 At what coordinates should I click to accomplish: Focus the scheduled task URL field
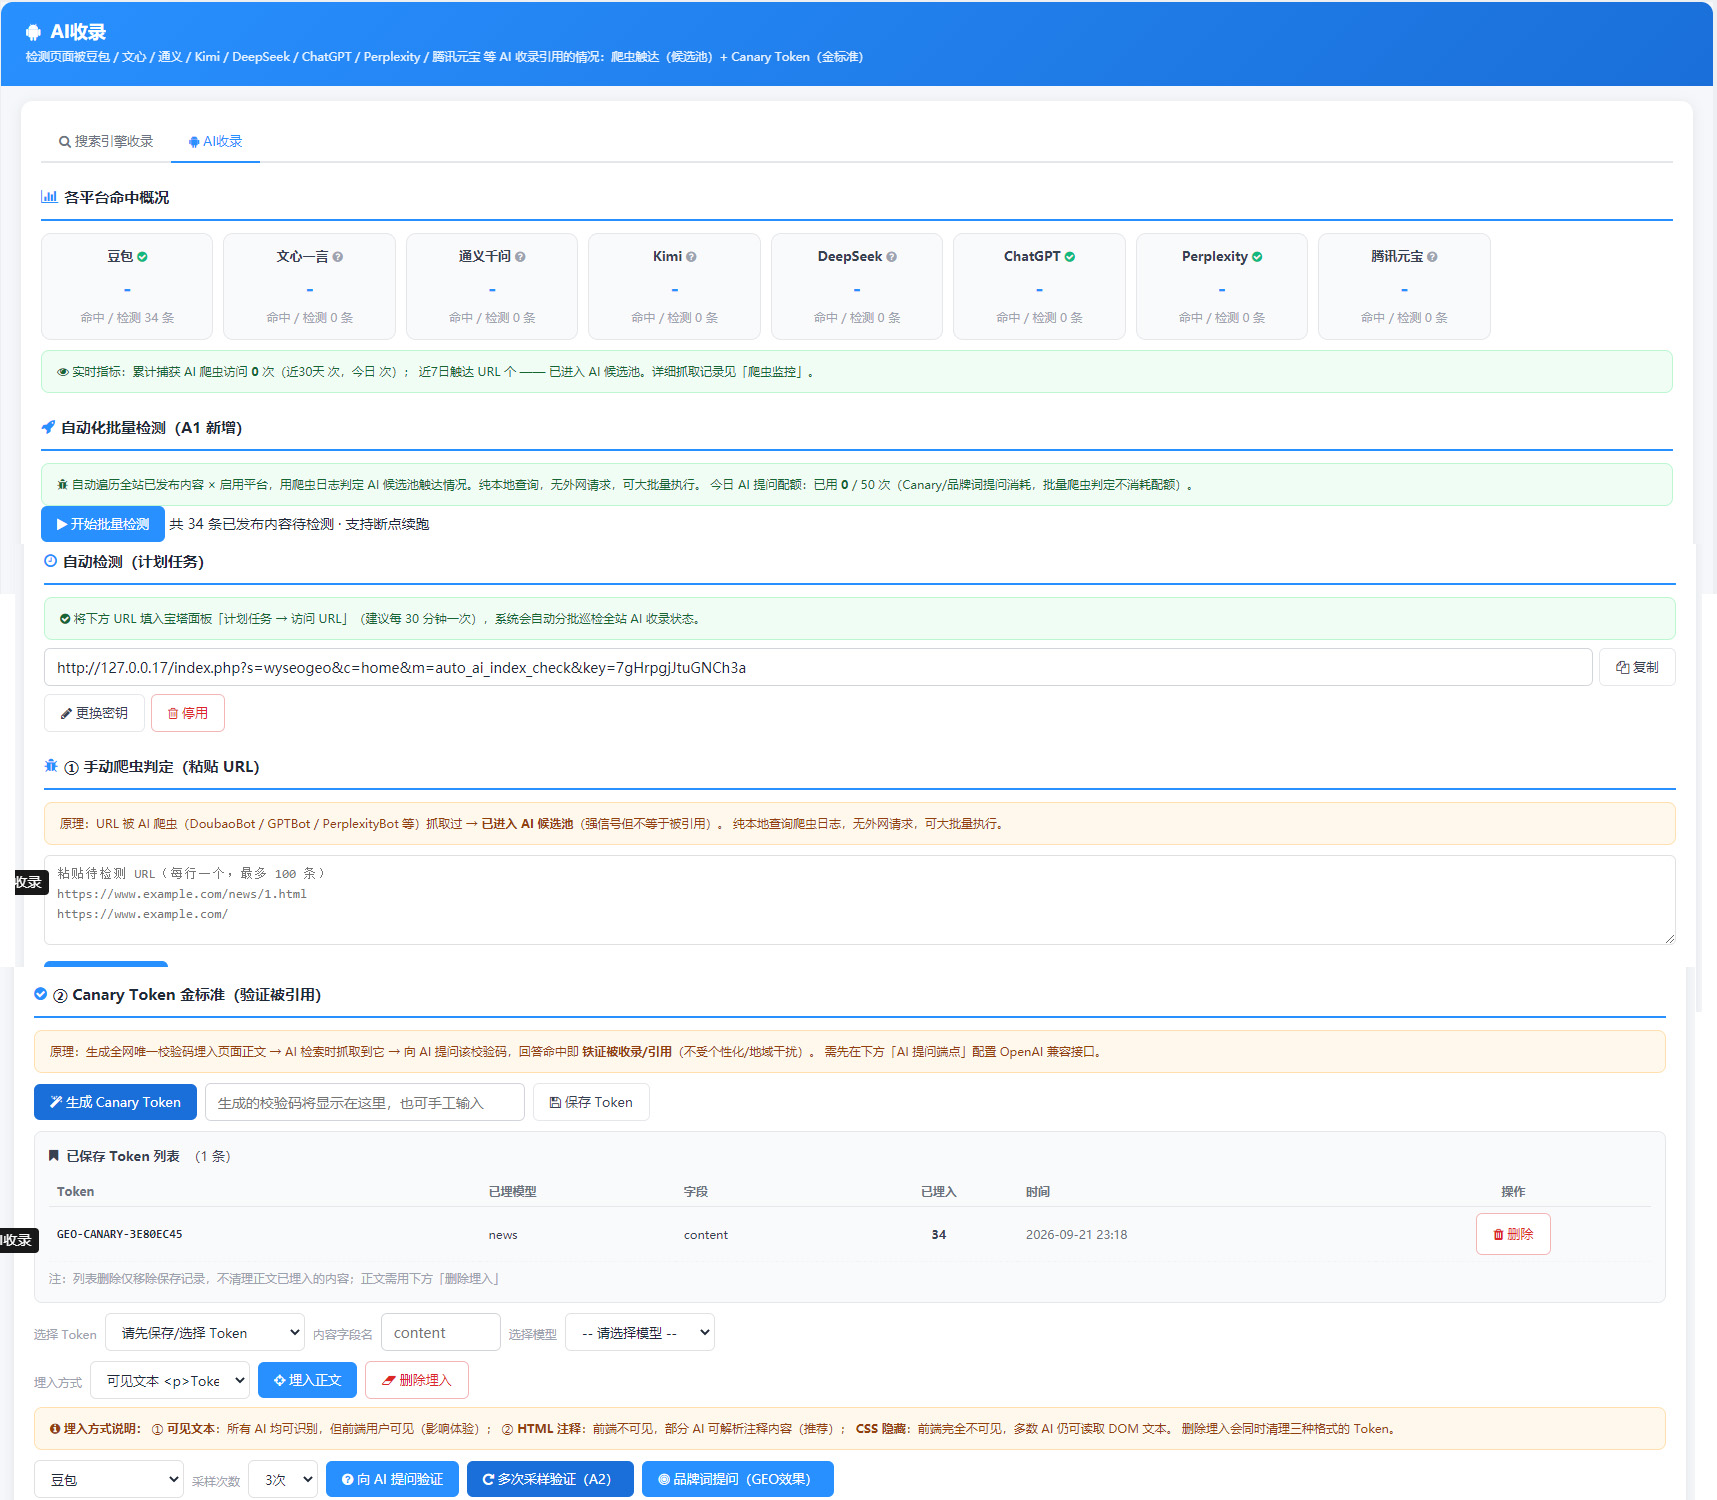point(818,667)
